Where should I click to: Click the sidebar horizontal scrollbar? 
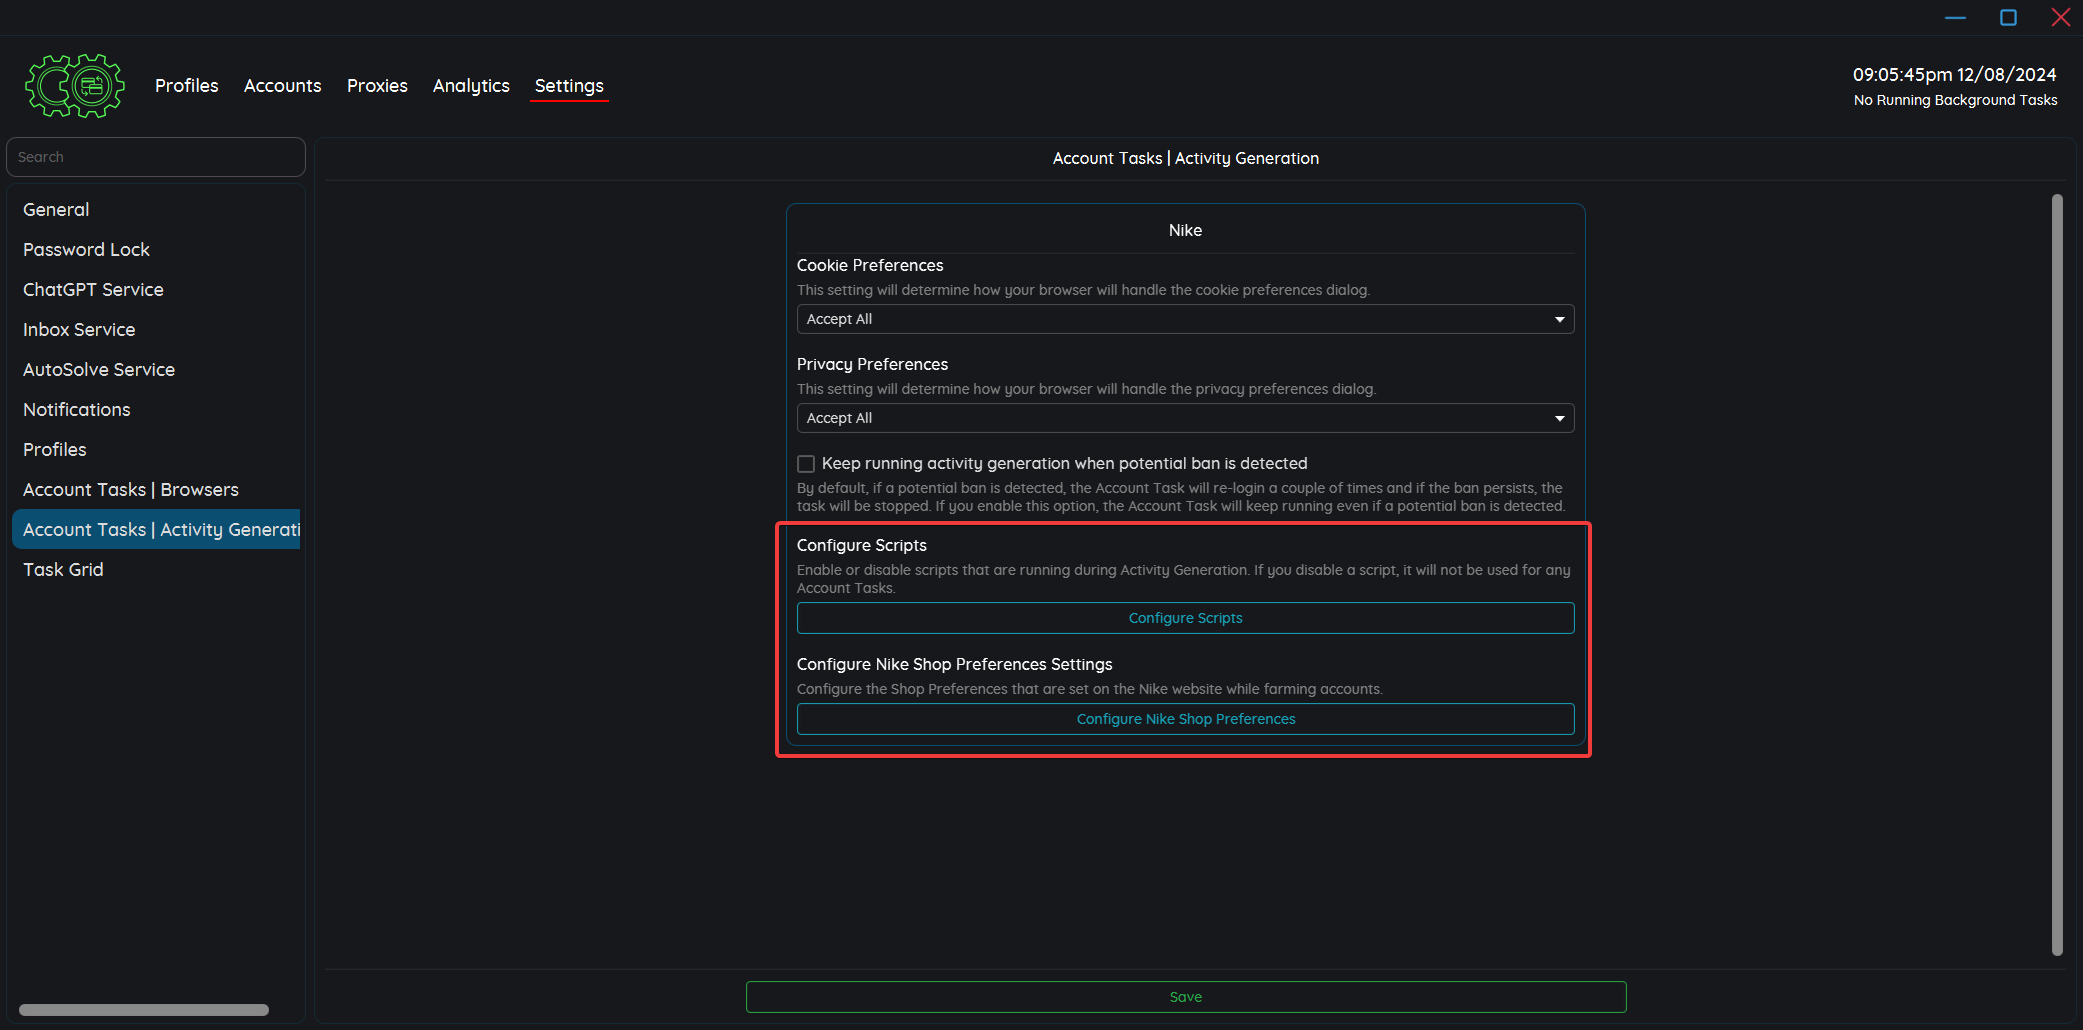click(144, 1010)
